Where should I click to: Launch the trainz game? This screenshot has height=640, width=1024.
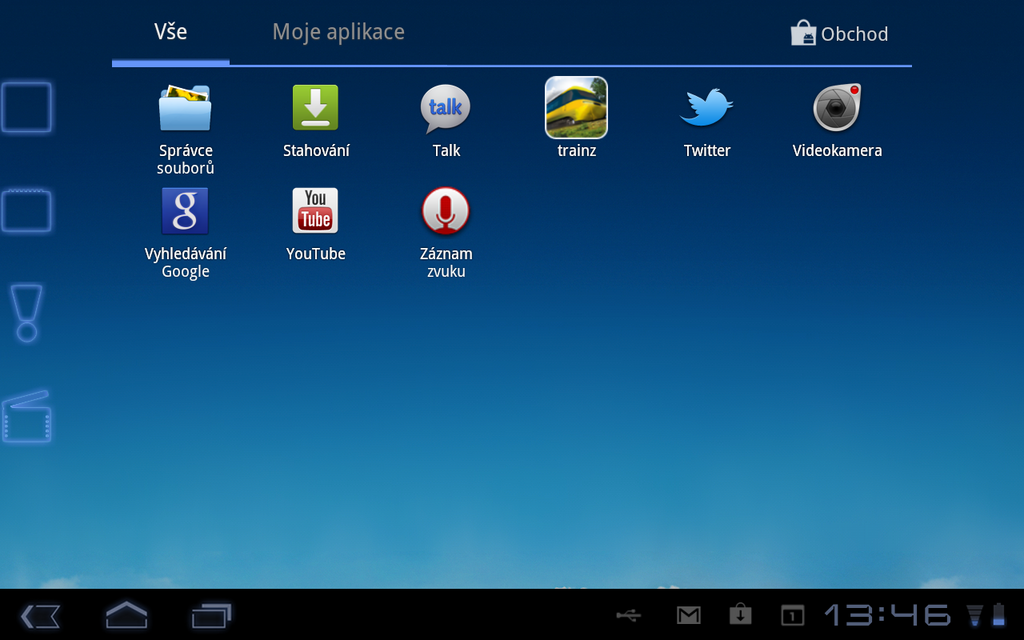[x=576, y=107]
